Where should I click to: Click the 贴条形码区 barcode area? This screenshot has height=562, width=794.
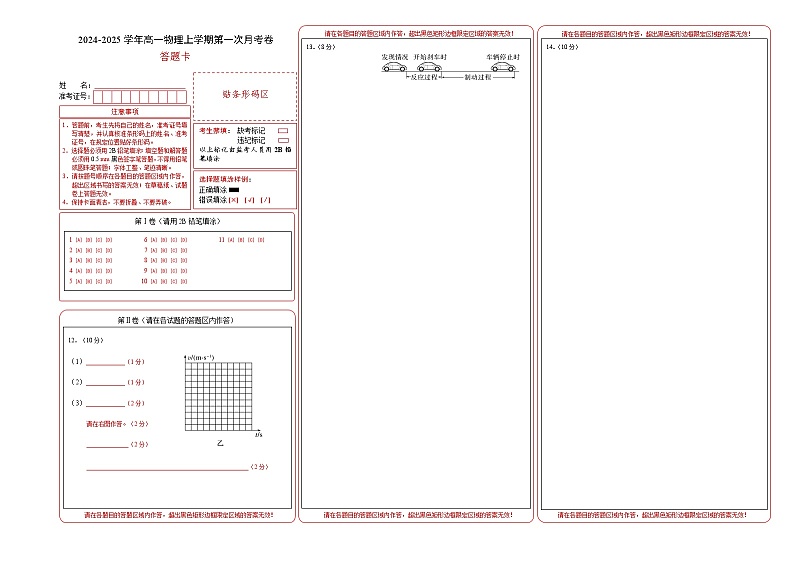click(x=244, y=94)
